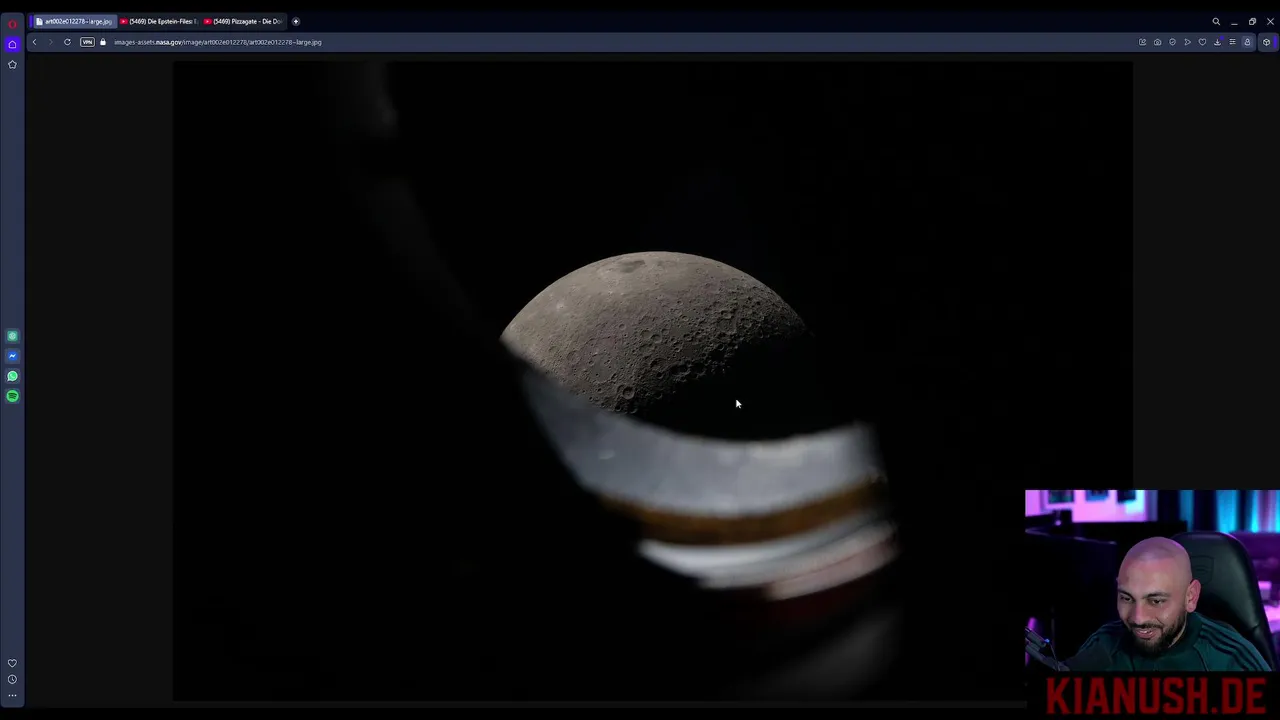Open WhatsApp in the sidebar
The width and height of the screenshot is (1280, 720).
(x=12, y=376)
